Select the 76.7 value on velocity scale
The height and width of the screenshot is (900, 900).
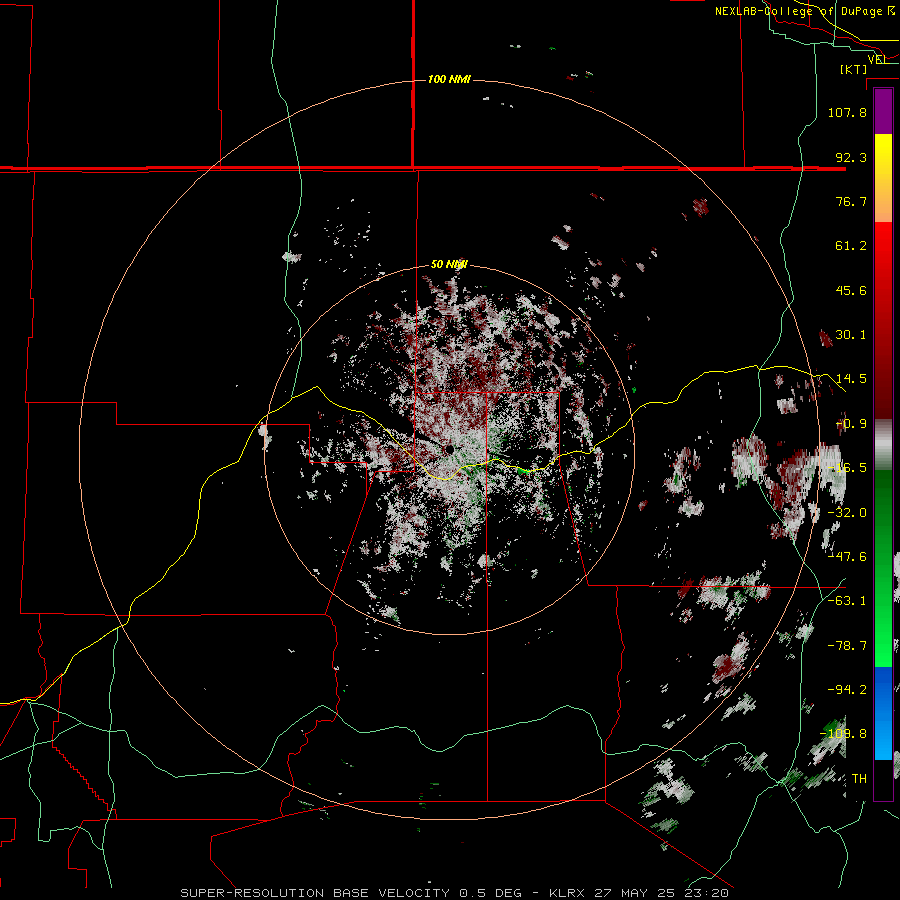851,201
